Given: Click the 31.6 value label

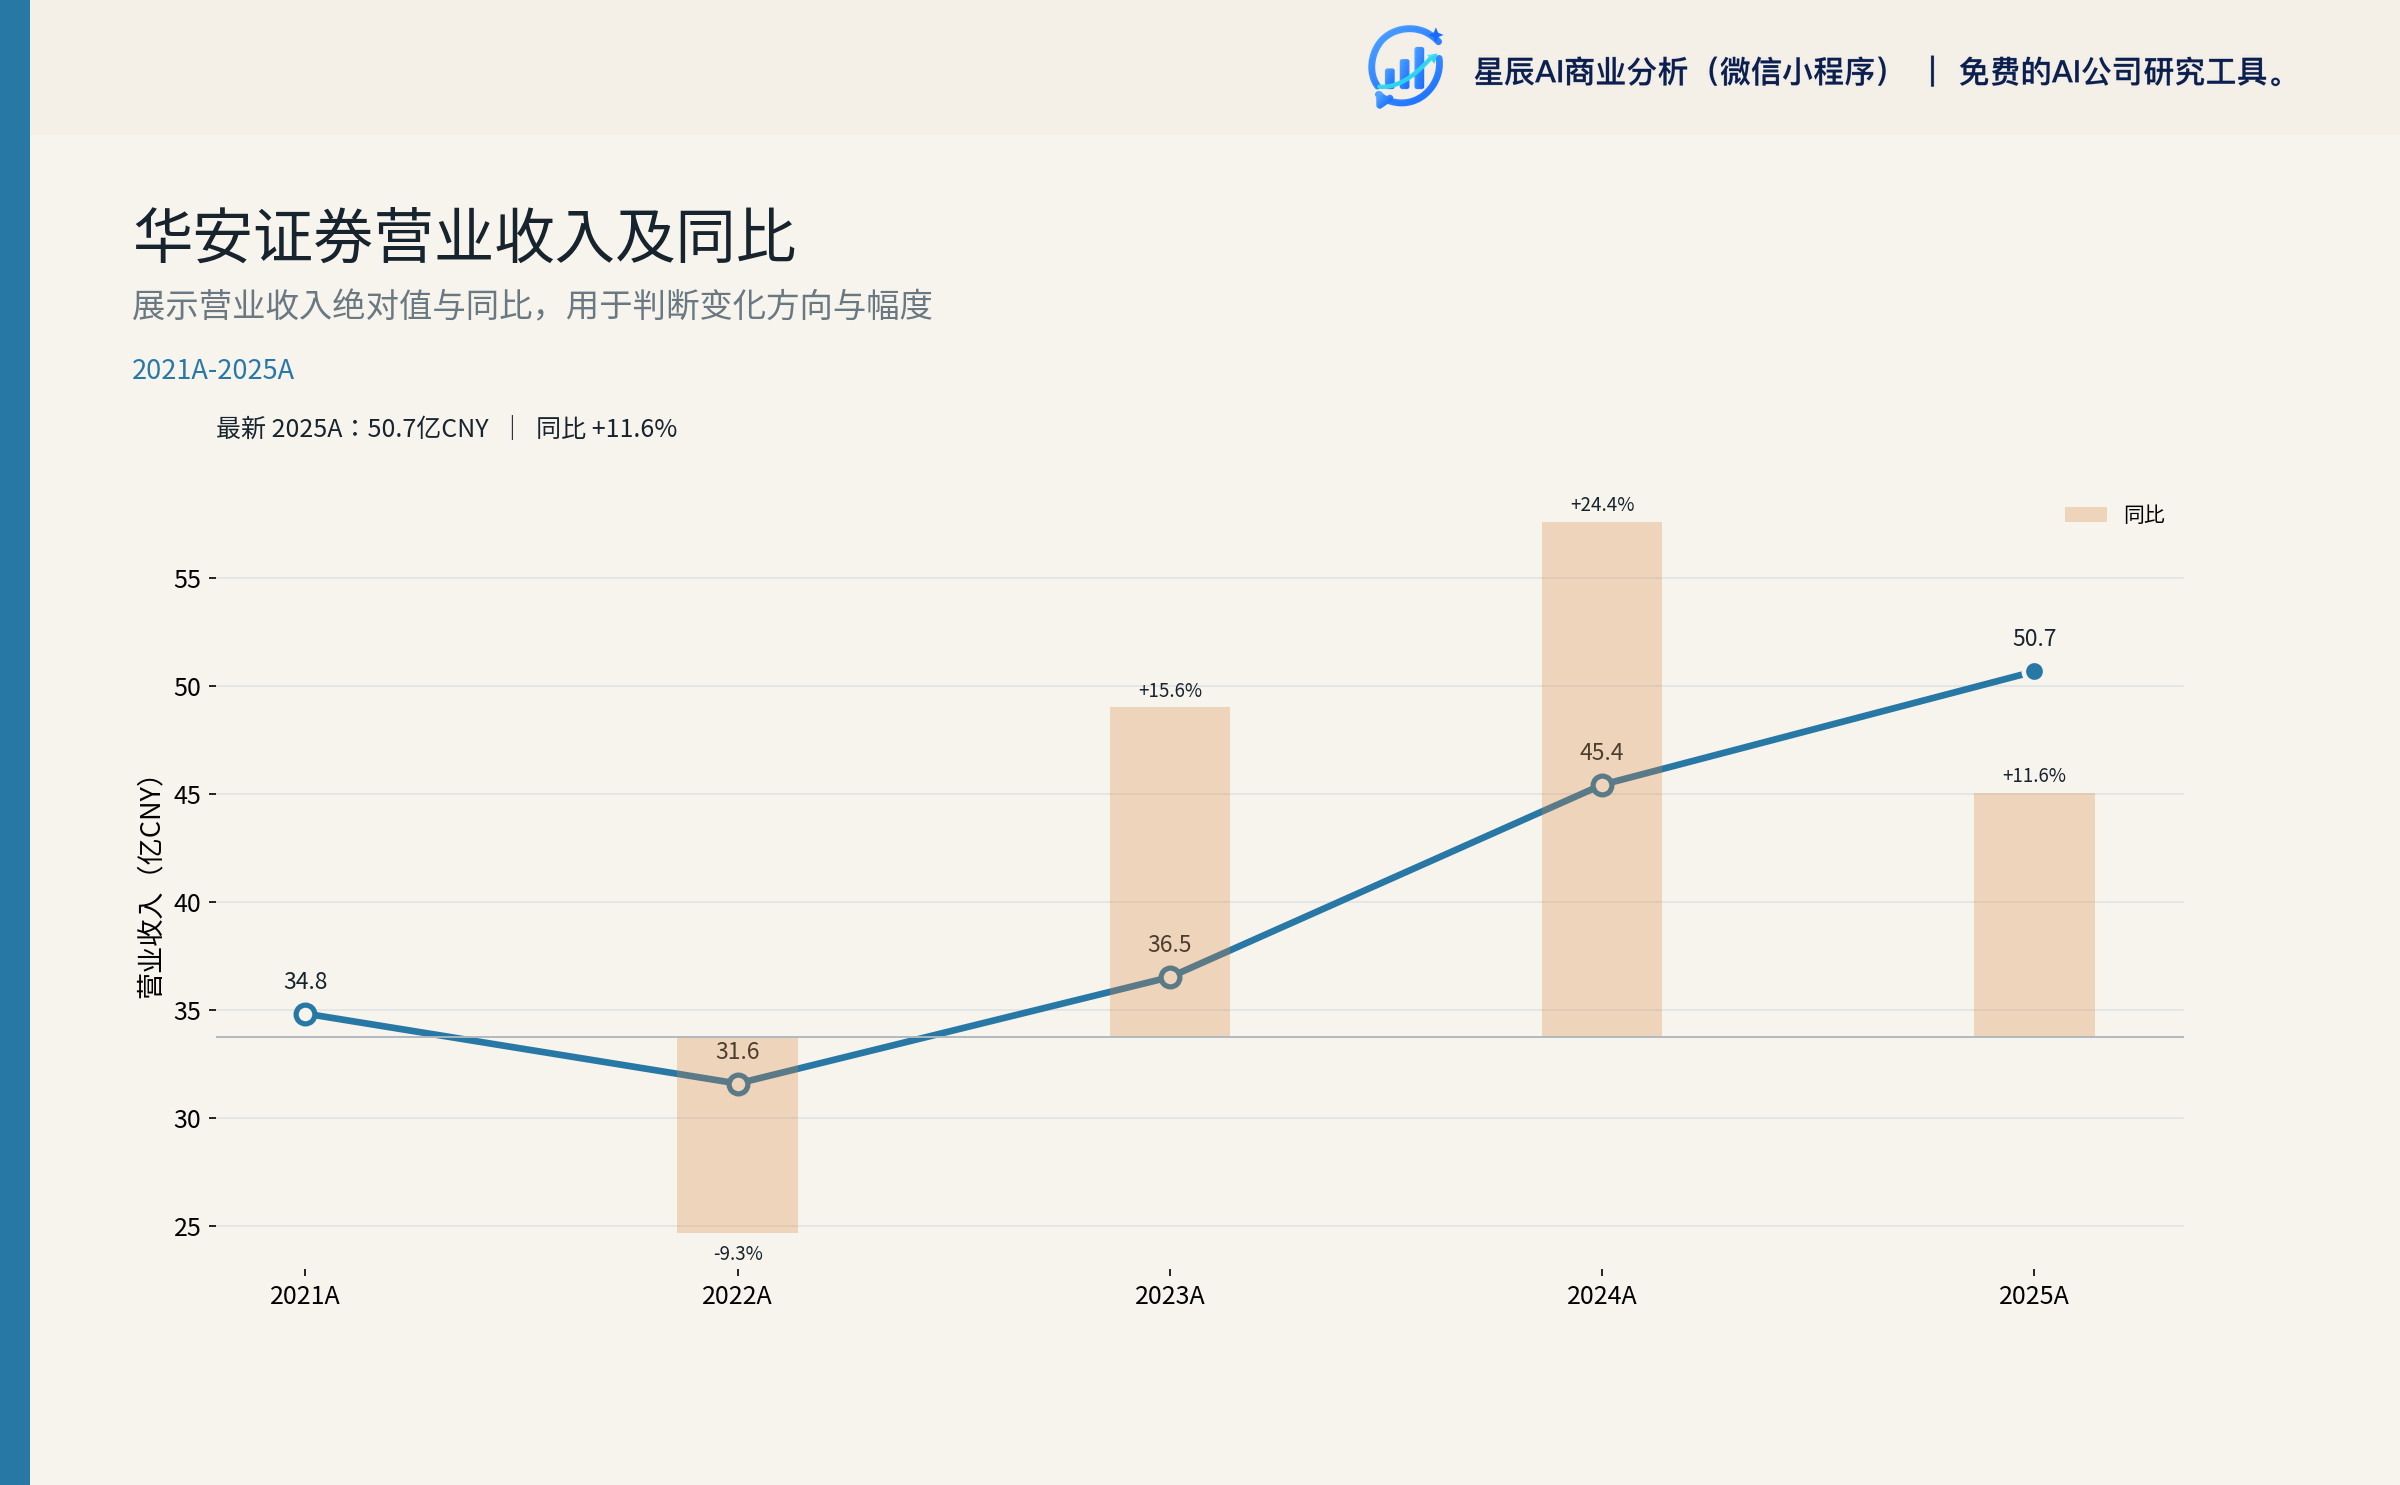Looking at the screenshot, I should 737,1051.
